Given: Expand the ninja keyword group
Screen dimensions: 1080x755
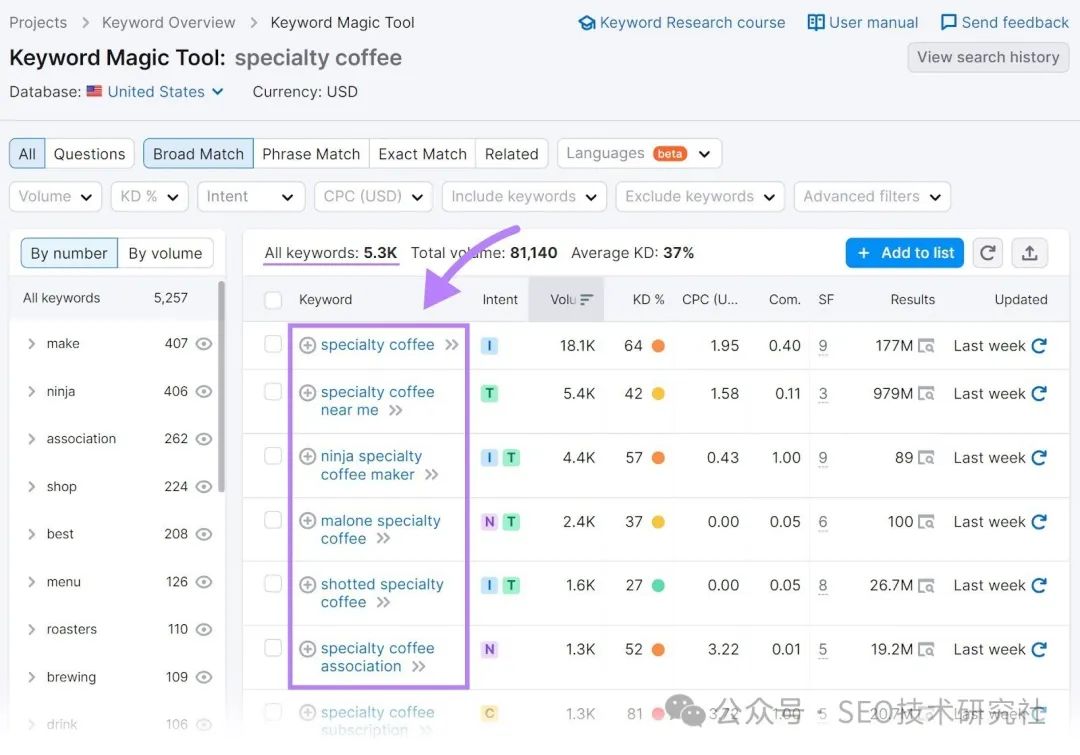Looking at the screenshot, I should (x=32, y=392).
